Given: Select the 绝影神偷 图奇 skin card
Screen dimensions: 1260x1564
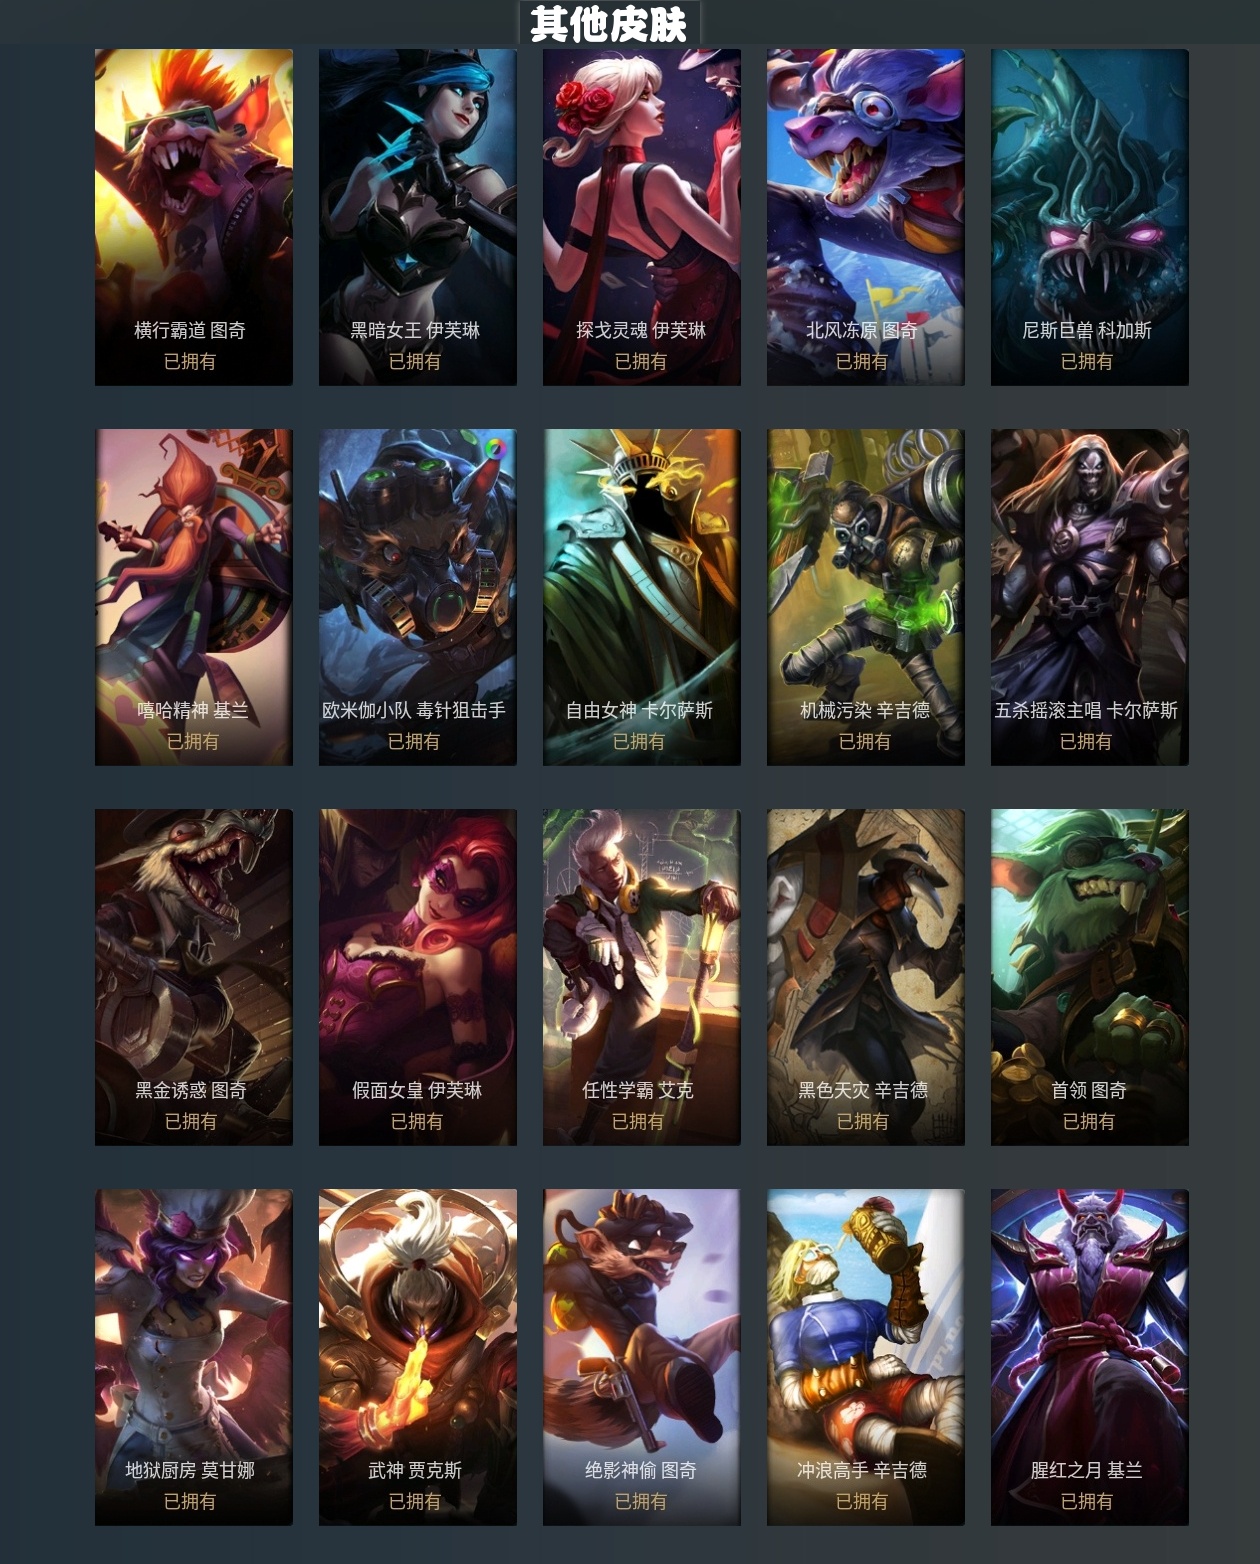Looking at the screenshot, I should (x=642, y=1357).
